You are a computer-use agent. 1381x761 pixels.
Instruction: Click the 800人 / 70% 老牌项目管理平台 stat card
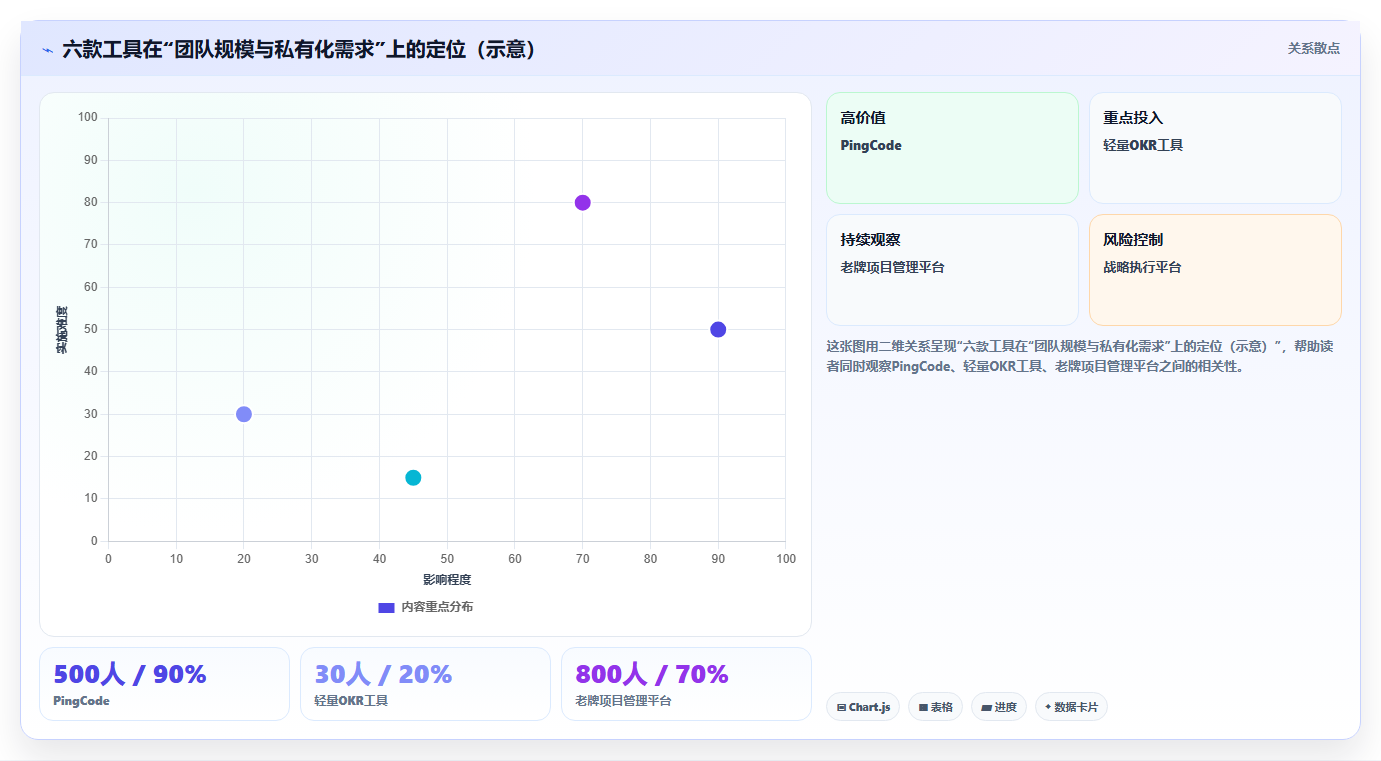click(686, 684)
